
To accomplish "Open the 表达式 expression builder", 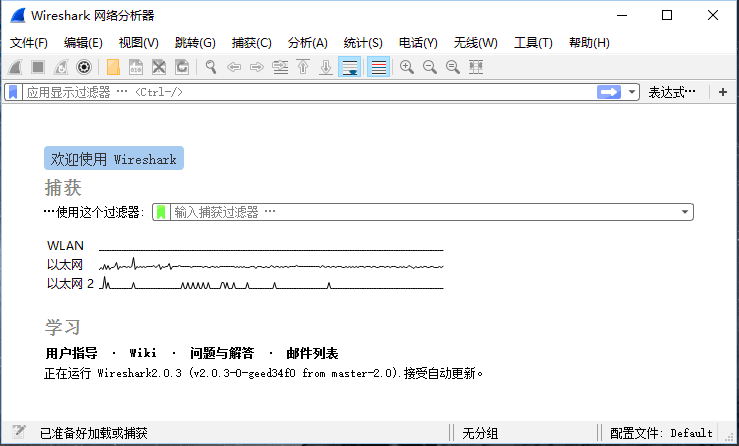I will [672, 92].
